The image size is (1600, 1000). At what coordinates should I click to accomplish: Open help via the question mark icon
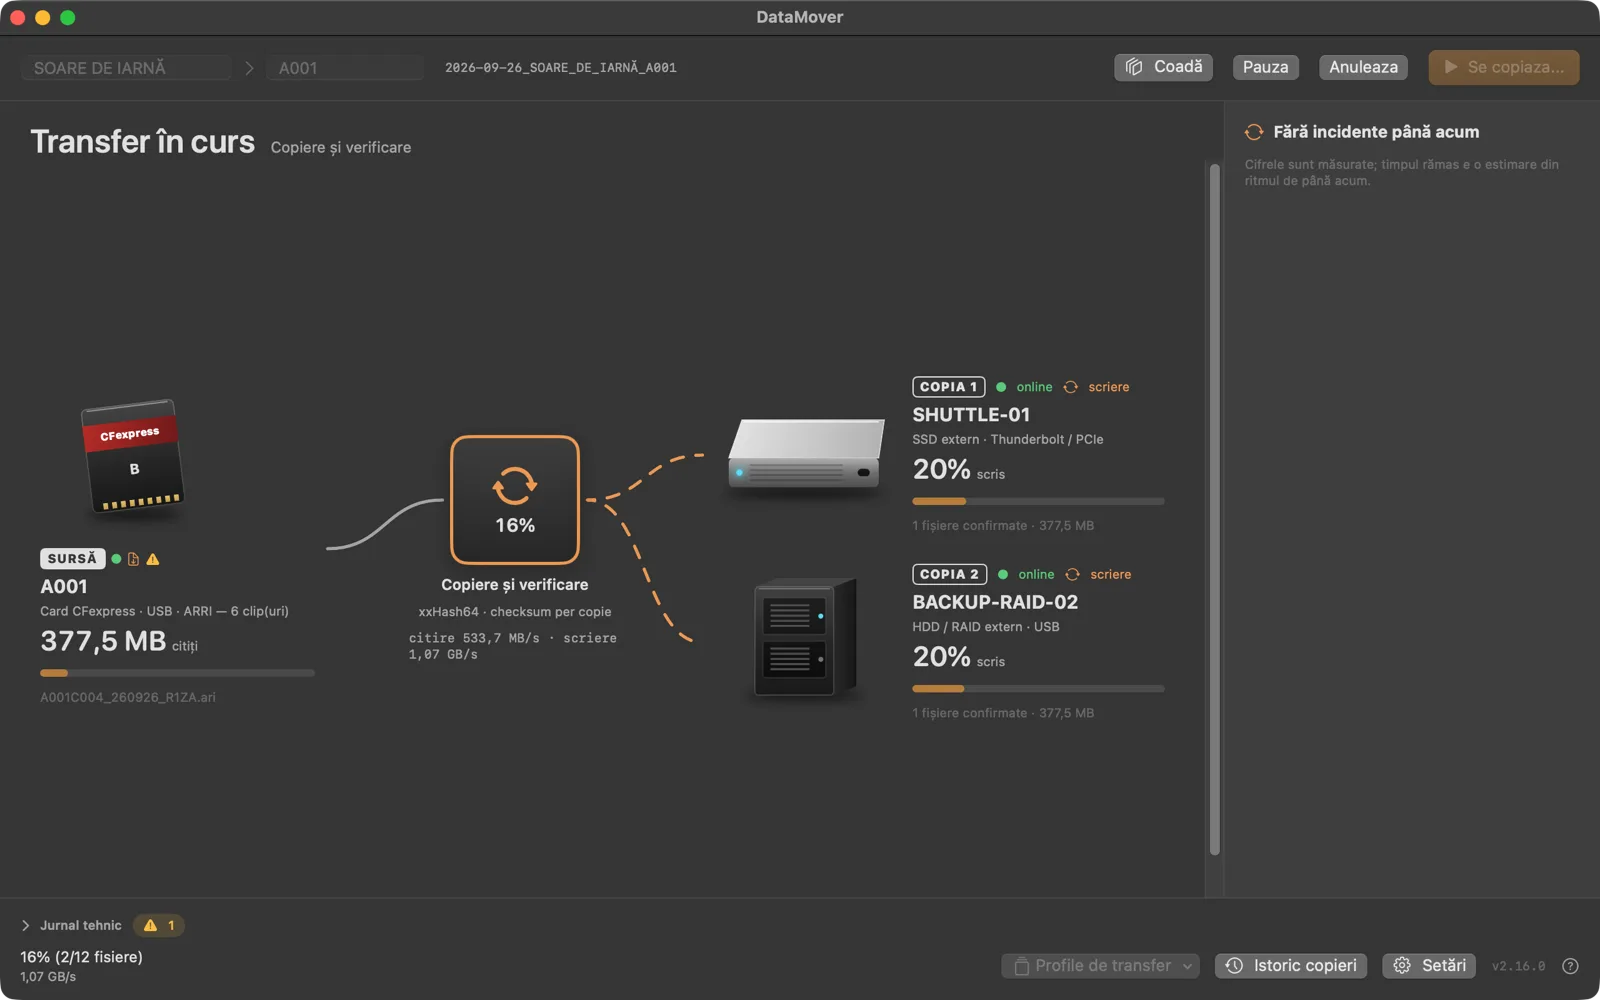pyautogui.click(x=1570, y=966)
